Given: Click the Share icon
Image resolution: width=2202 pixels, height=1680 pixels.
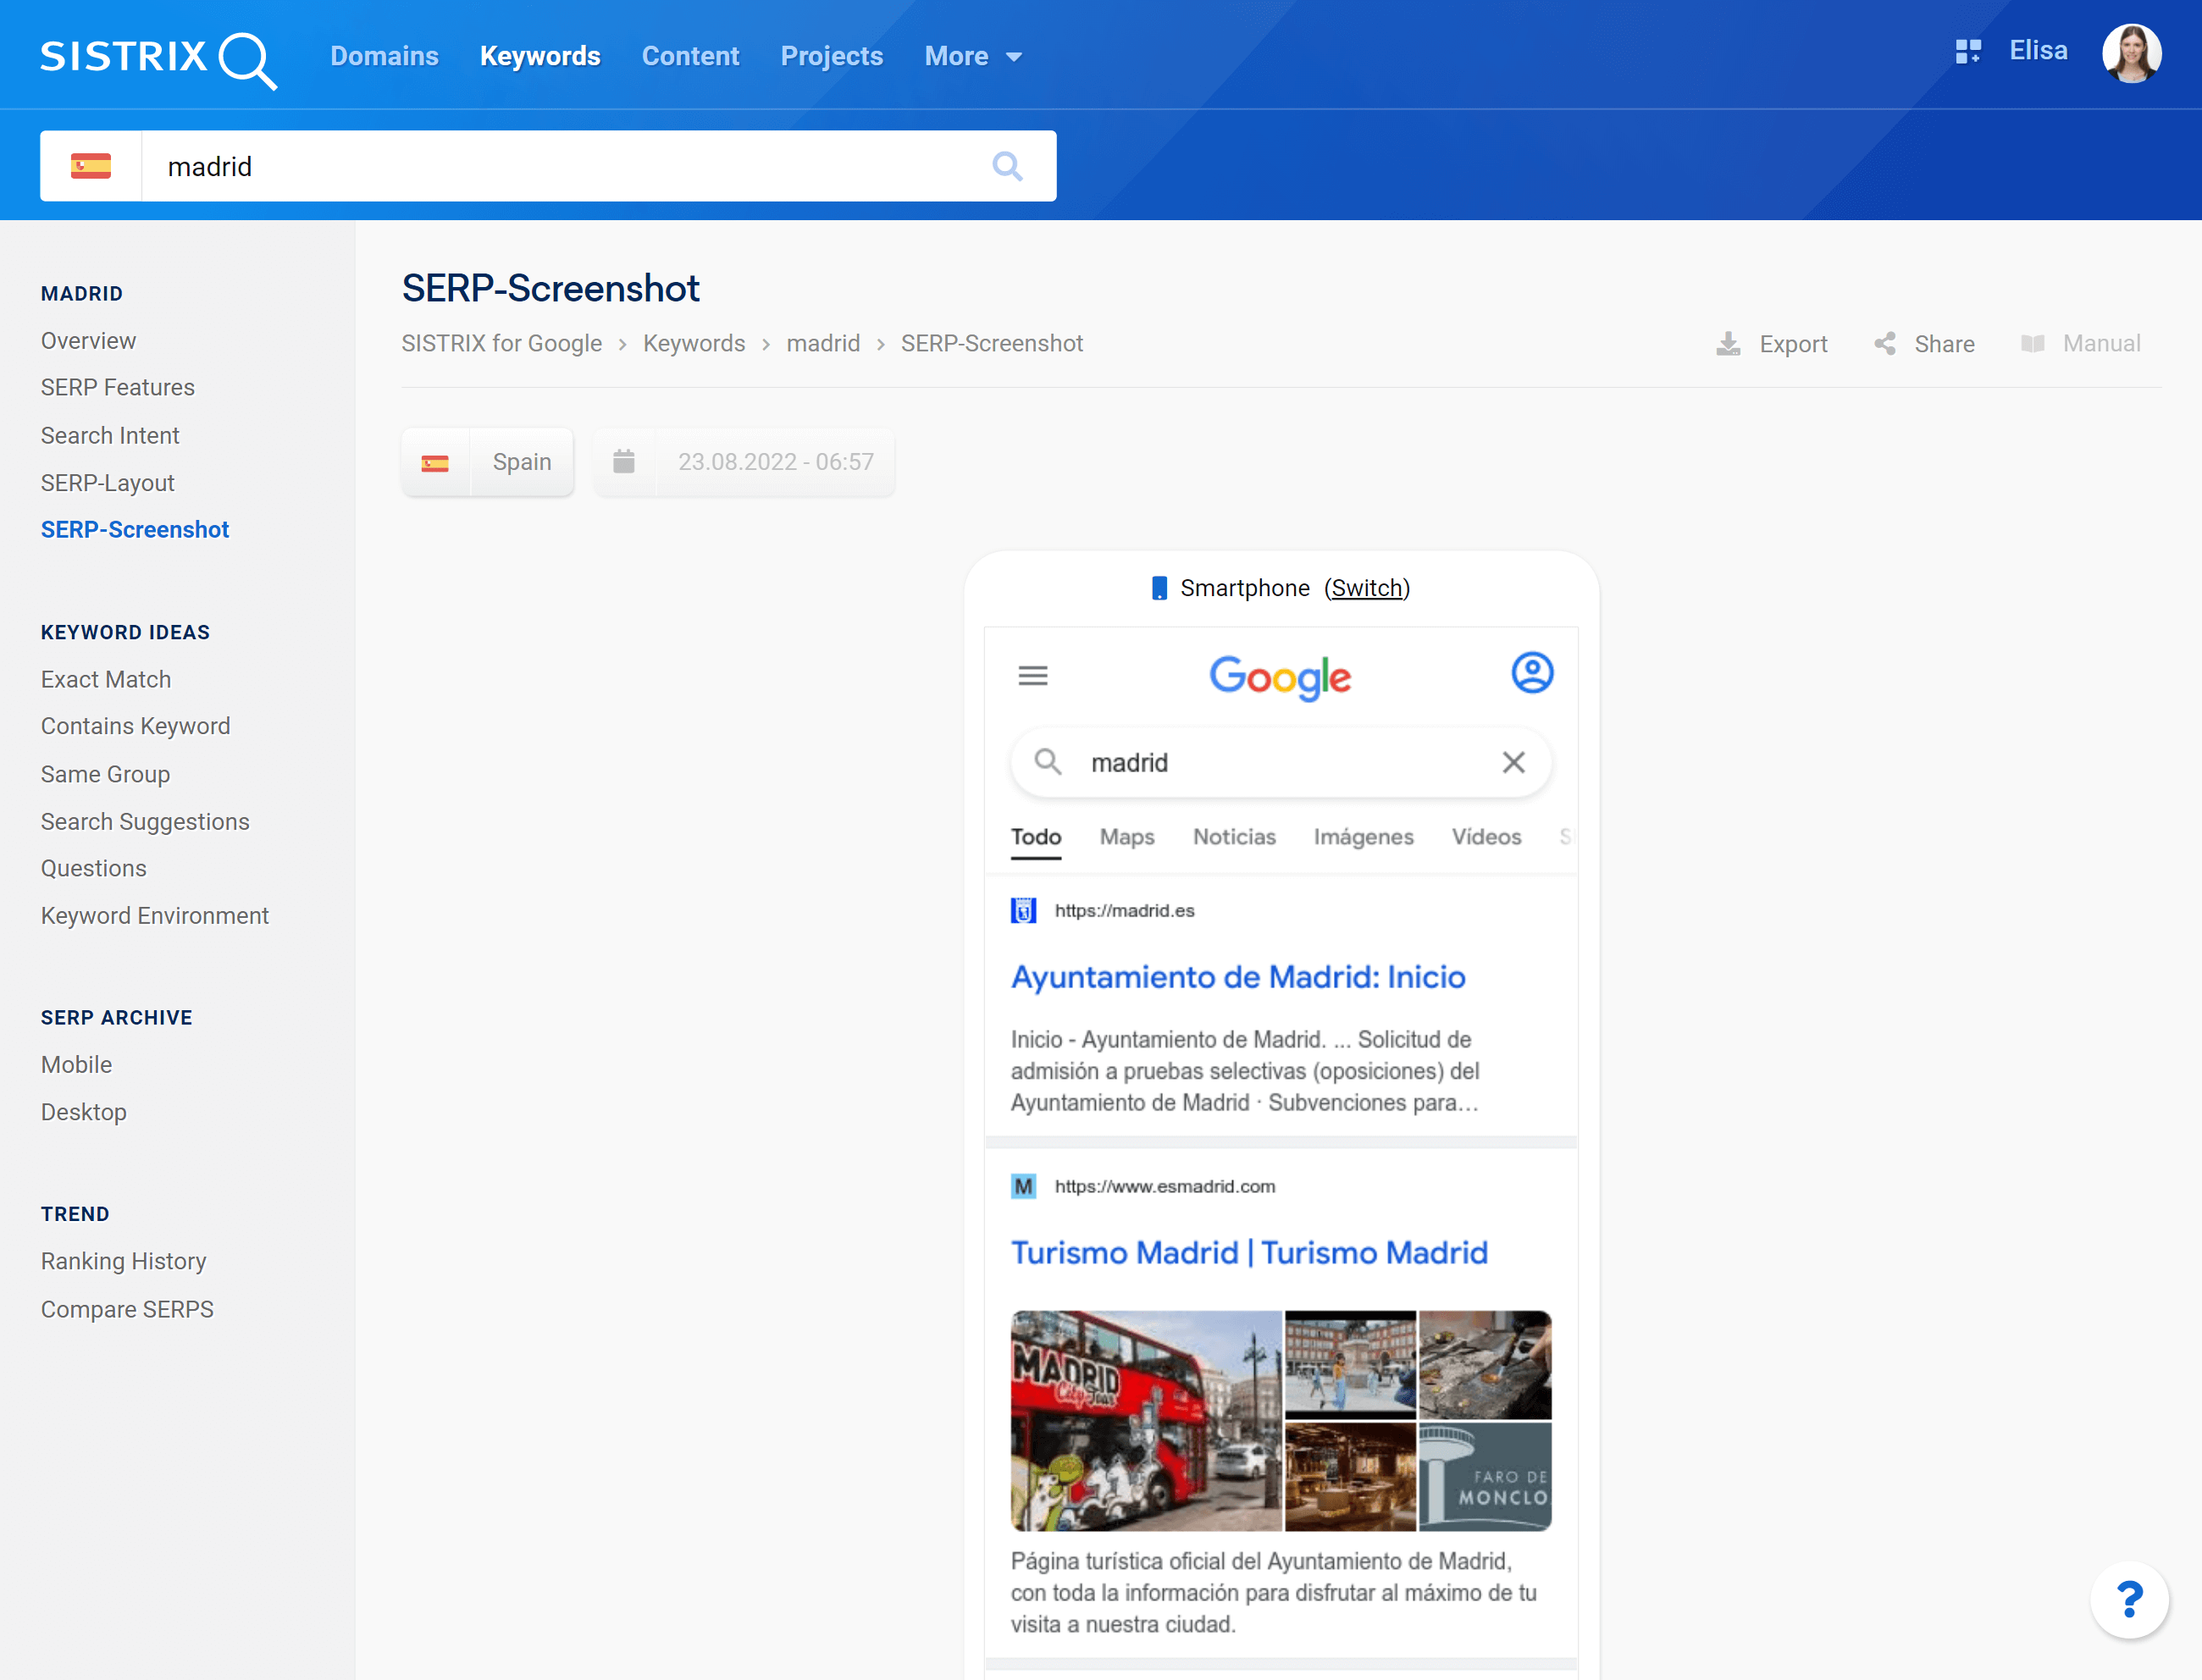Looking at the screenshot, I should click(x=1885, y=344).
